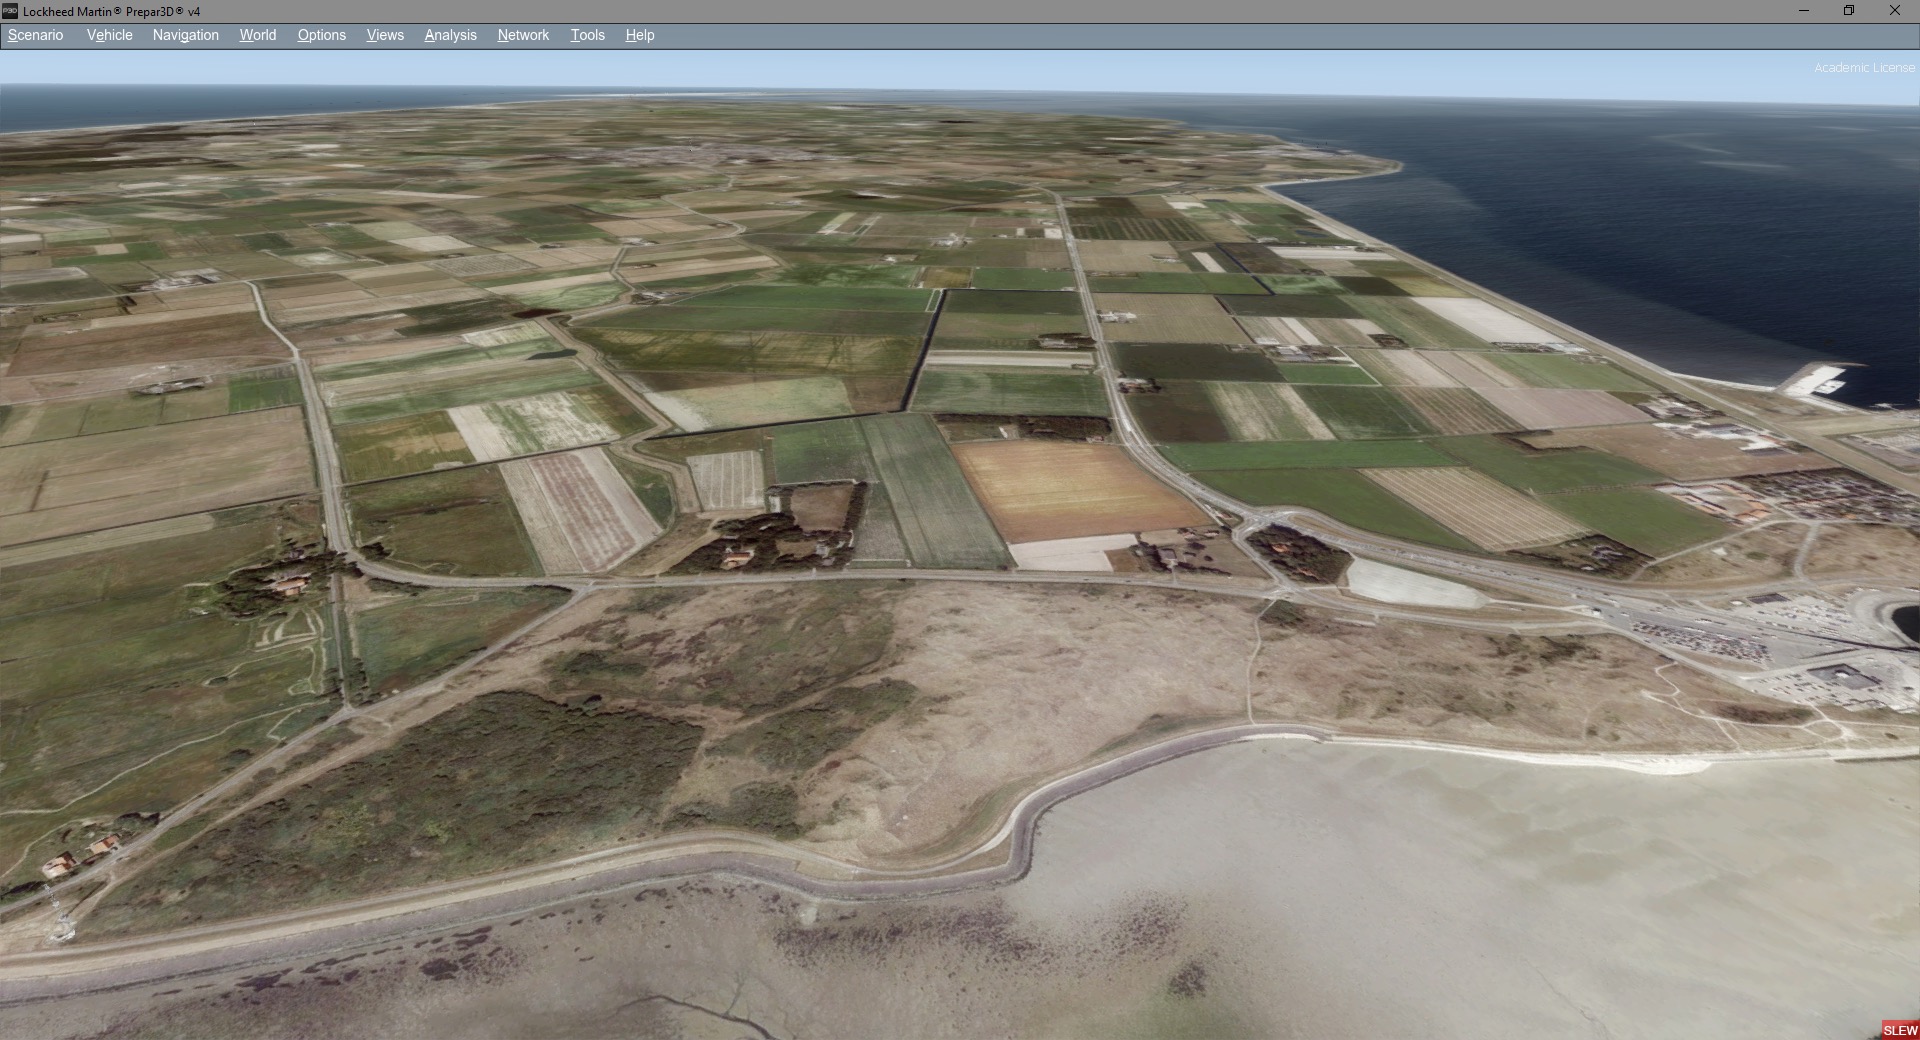The image size is (1920, 1040).
Task: Click the Prepar3D app icon in title bar
Action: pos(10,11)
